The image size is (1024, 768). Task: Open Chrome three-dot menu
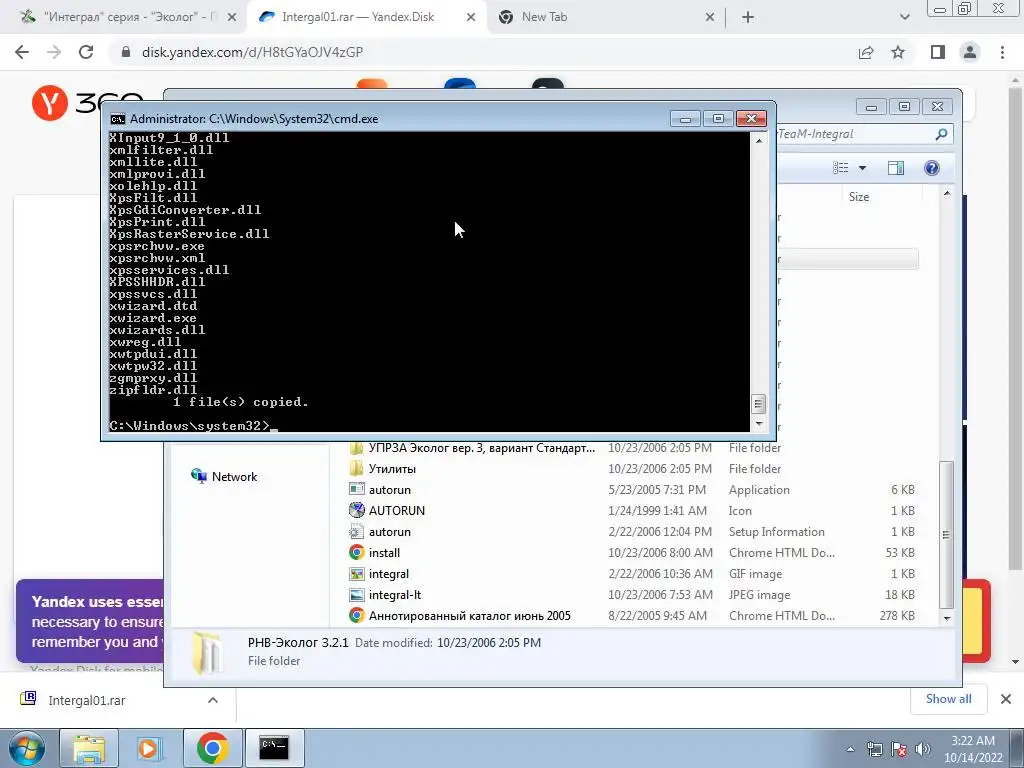(x=1002, y=52)
